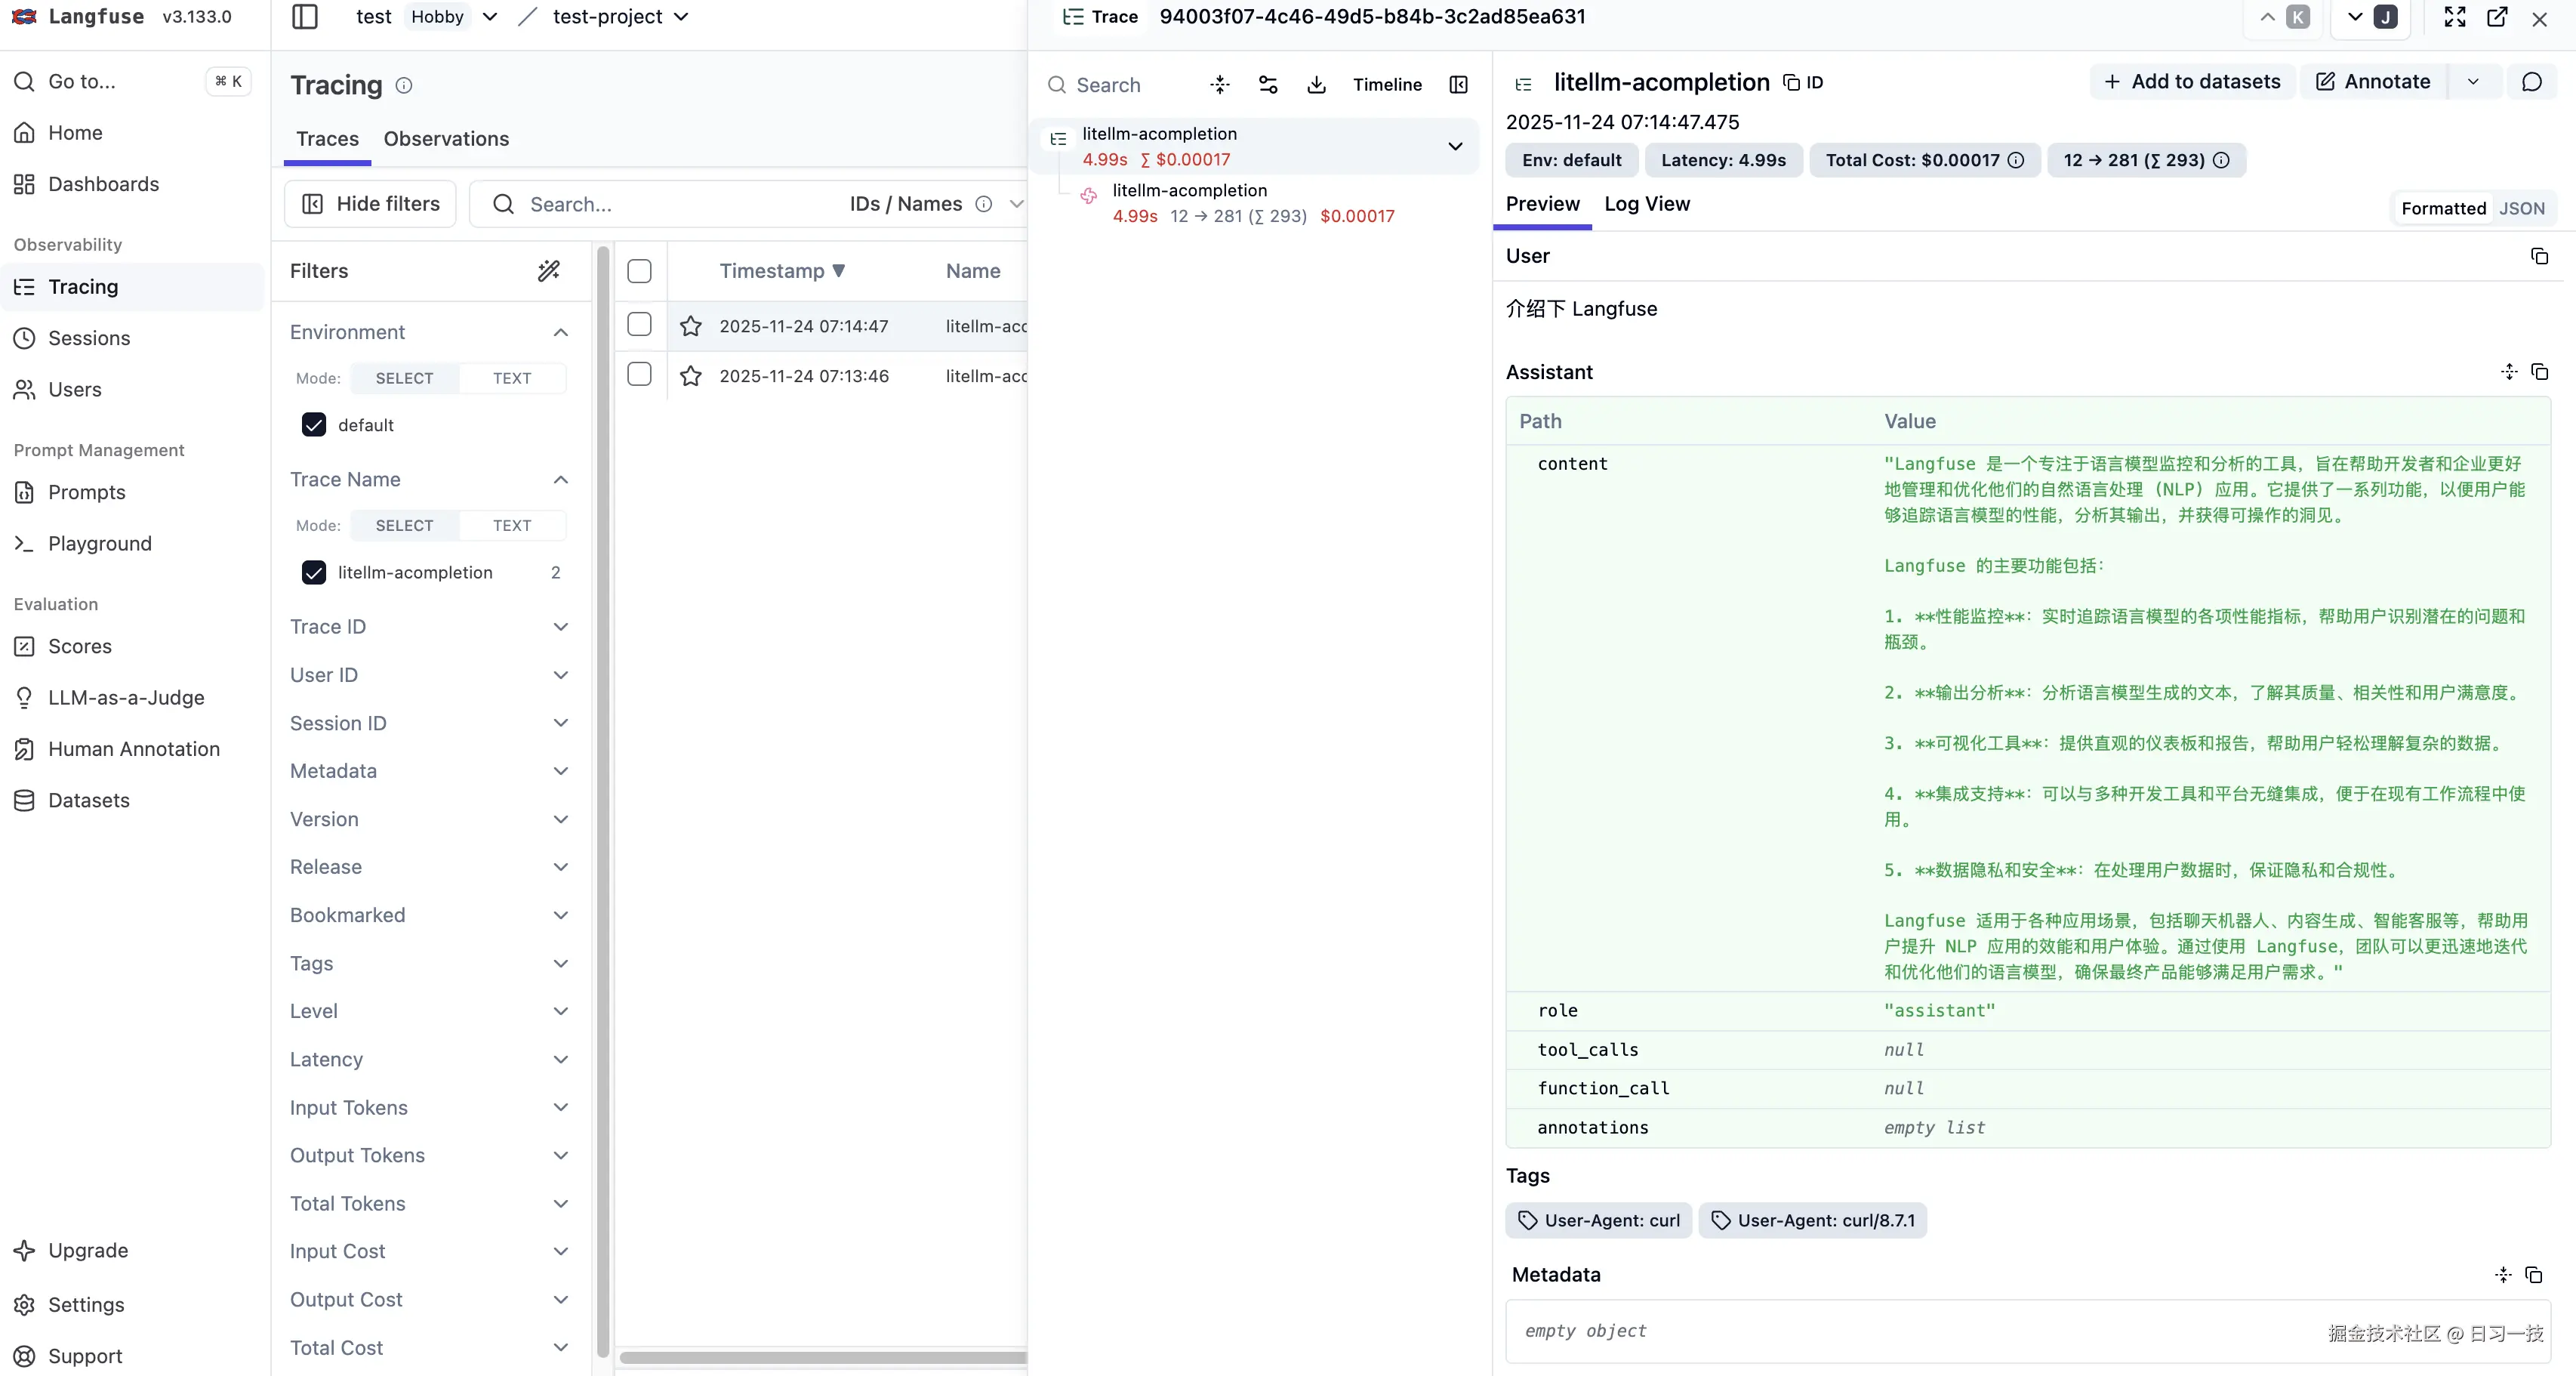This screenshot has width=2576, height=1376.
Task: Click Add to datasets button
Action: (2191, 82)
